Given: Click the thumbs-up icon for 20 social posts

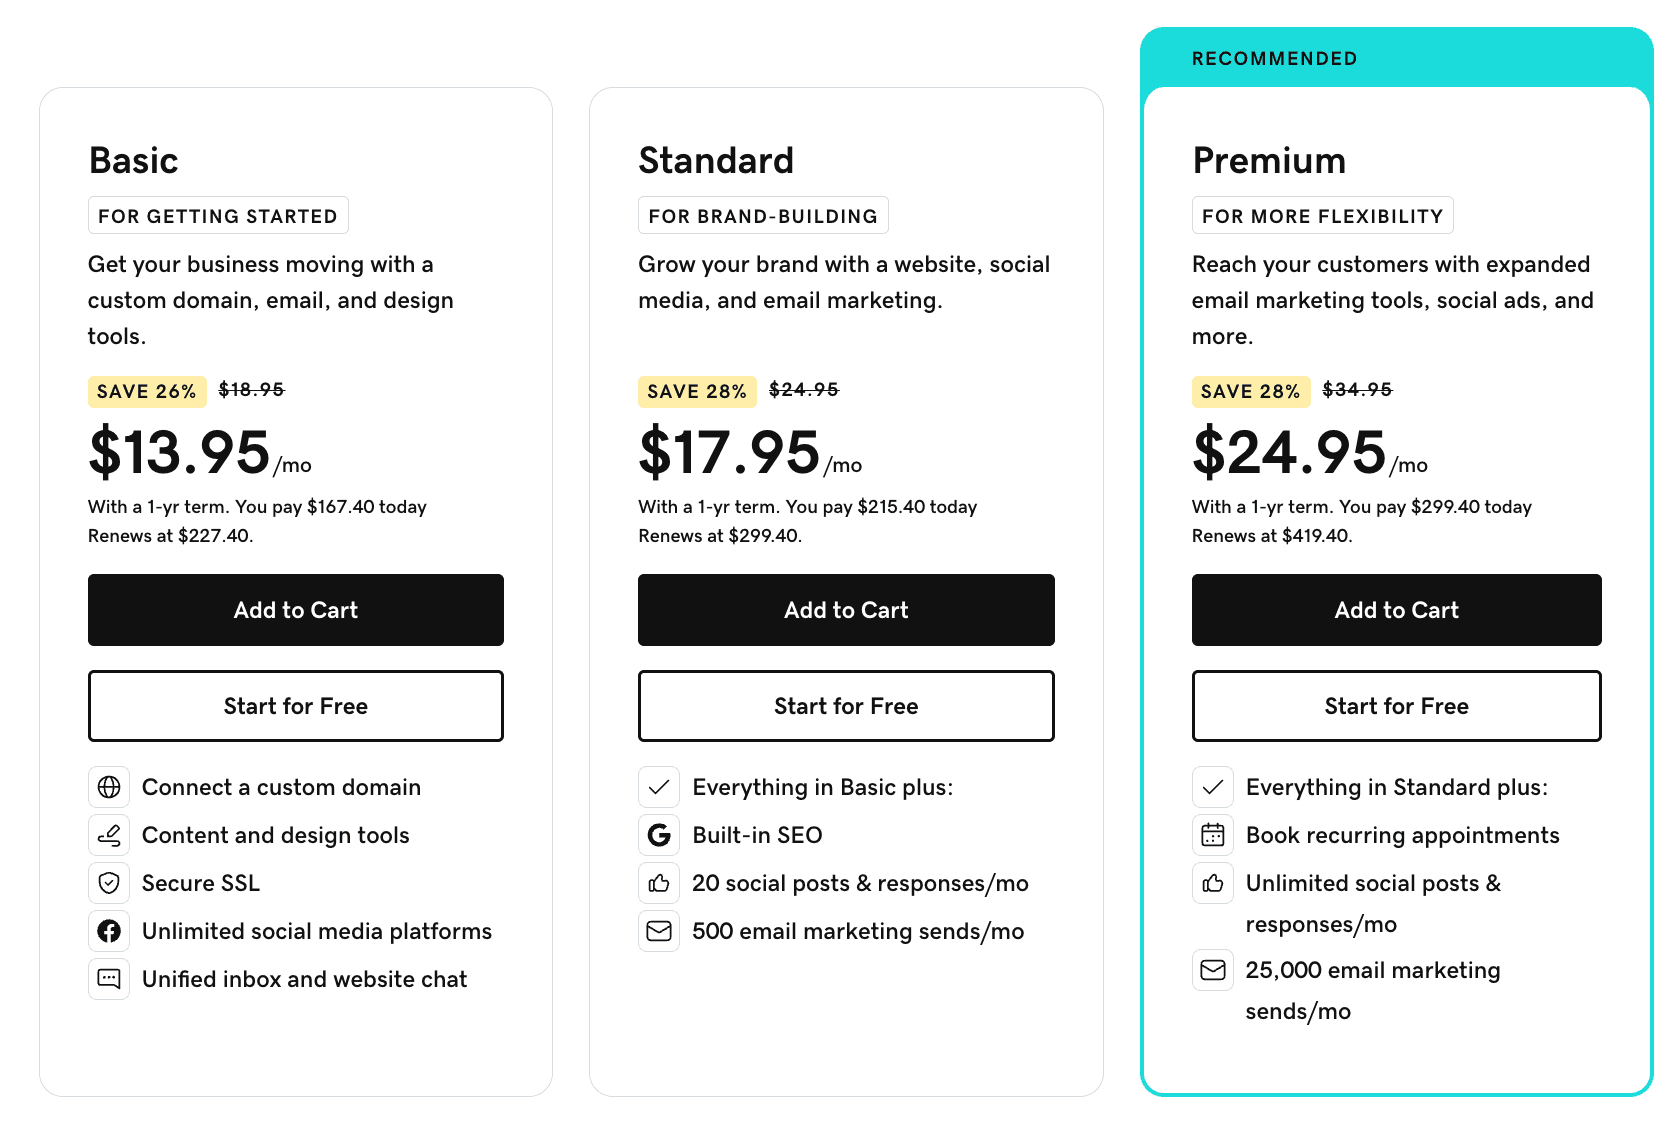Looking at the screenshot, I should (x=659, y=883).
